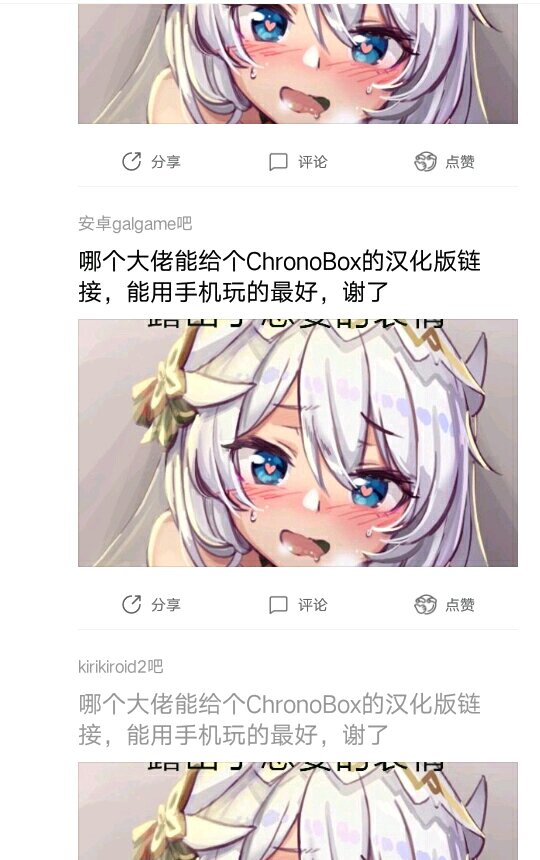
Task: Tap the like face icon above 安卓galgame吧
Action: pos(425,161)
